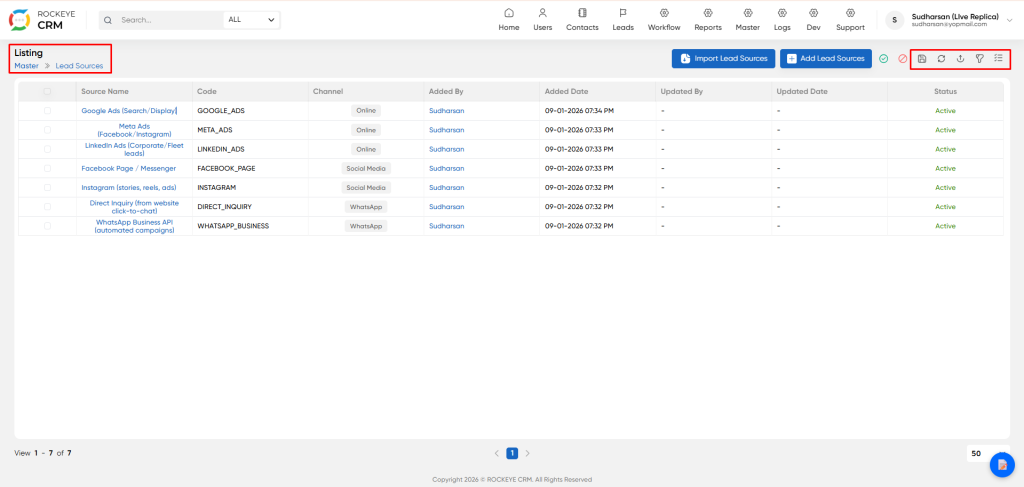Open the search scope ALL dropdown
Screen dimensions: 1024x487
click(251, 20)
